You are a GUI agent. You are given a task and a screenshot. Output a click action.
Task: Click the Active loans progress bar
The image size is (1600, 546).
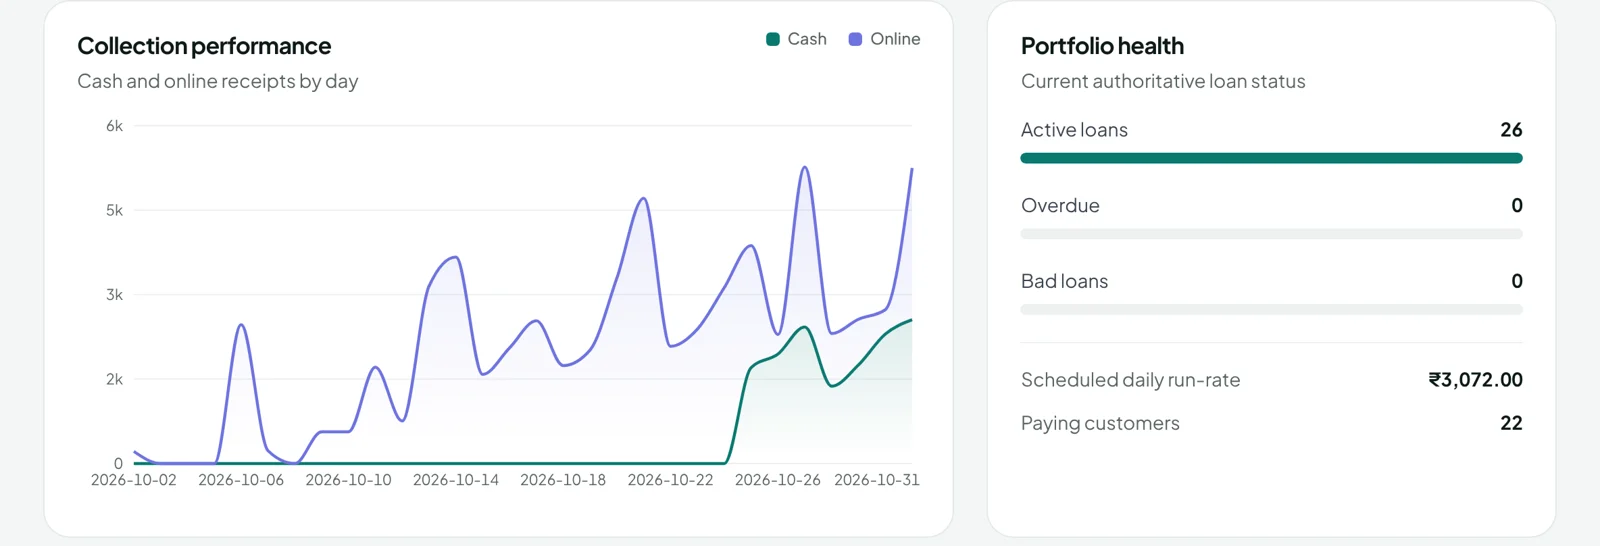point(1271,158)
